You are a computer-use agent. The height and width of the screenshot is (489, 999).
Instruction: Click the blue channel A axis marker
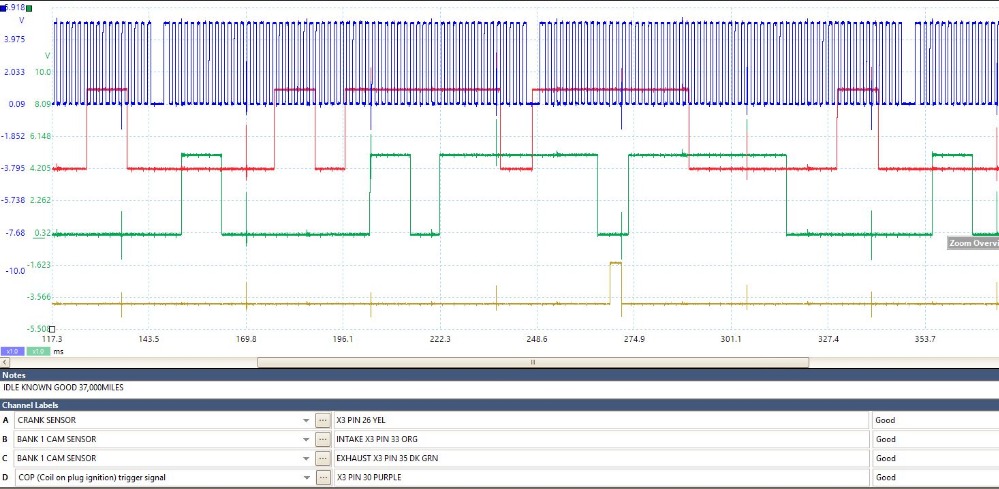(x=4, y=7)
